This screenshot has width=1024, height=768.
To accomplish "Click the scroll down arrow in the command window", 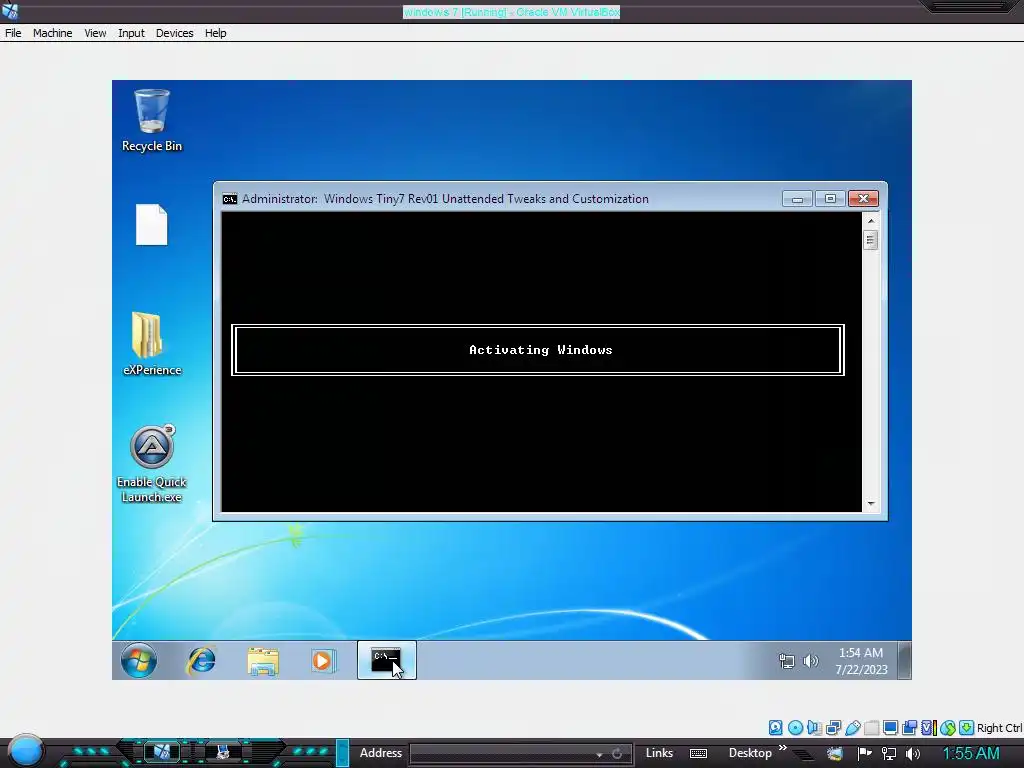I will point(871,504).
